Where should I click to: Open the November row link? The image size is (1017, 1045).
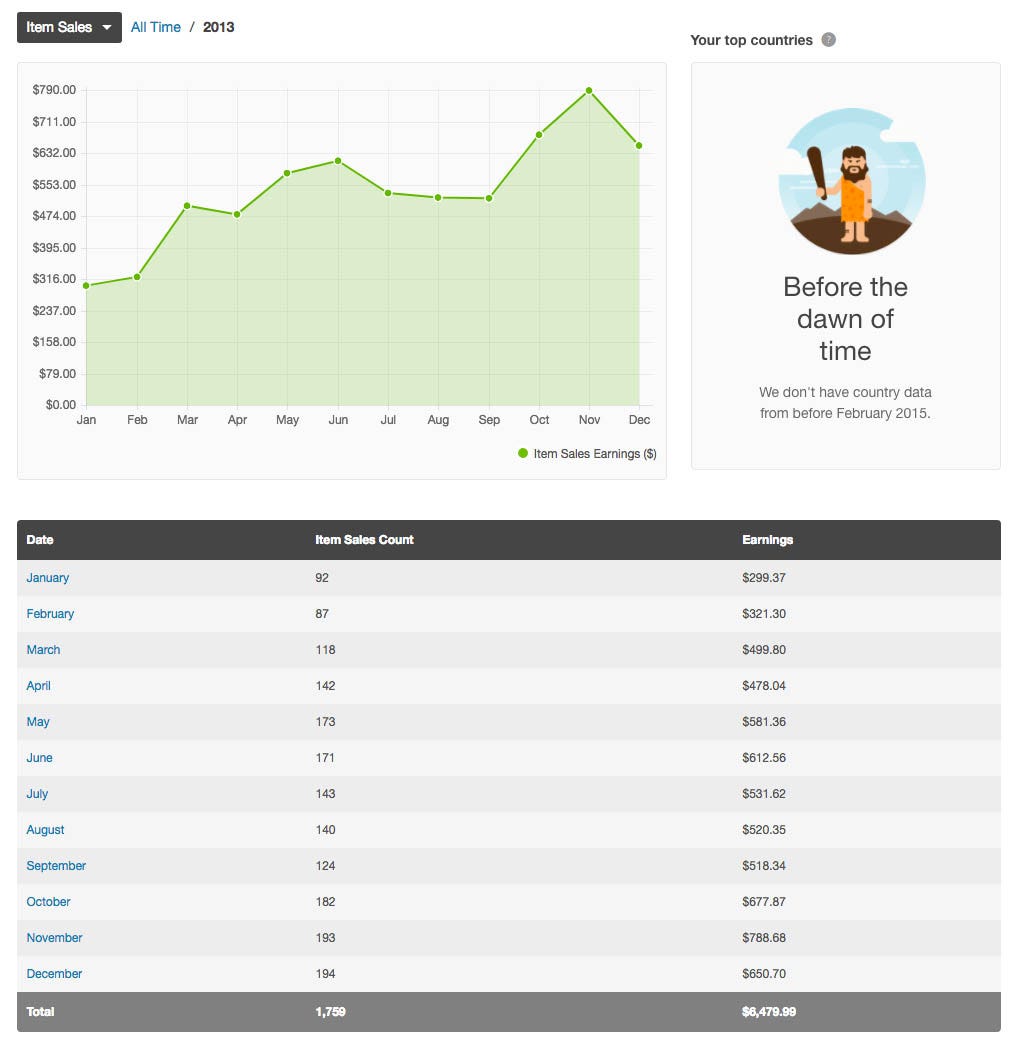pos(54,938)
